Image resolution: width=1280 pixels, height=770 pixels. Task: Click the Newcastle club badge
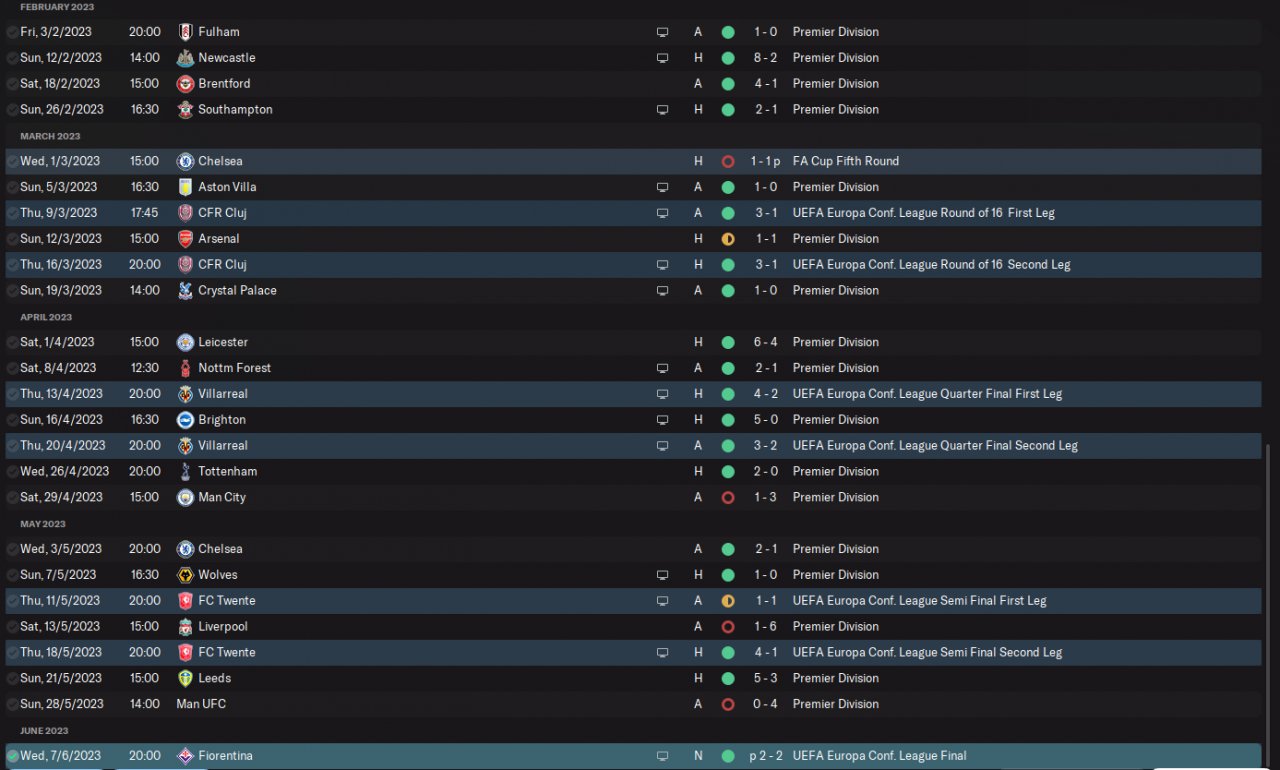pyautogui.click(x=185, y=58)
